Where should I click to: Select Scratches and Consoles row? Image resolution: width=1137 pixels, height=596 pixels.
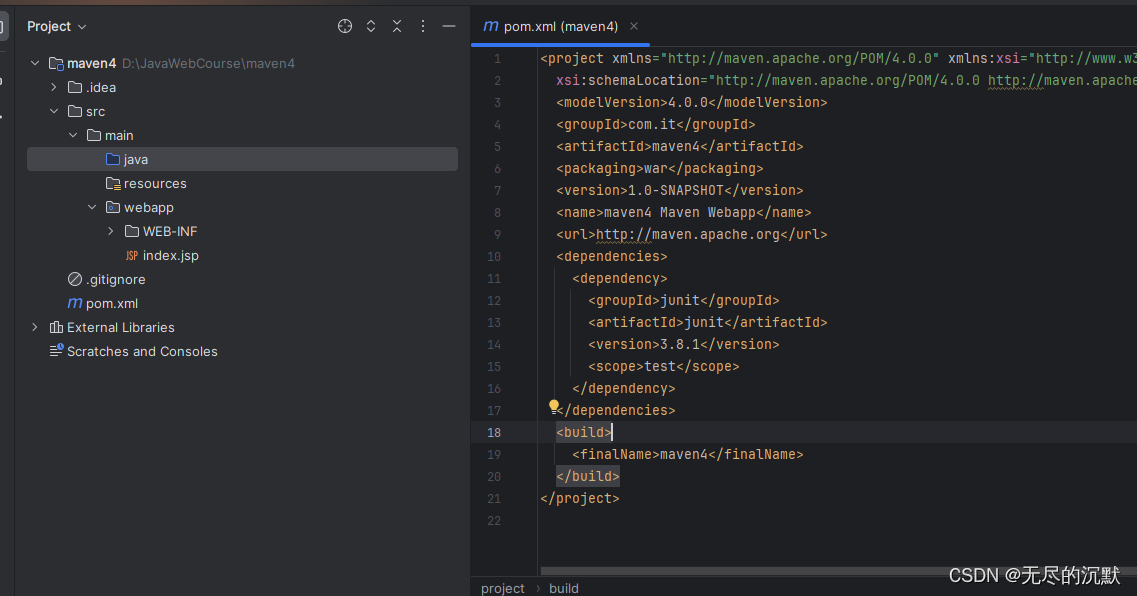(x=242, y=351)
